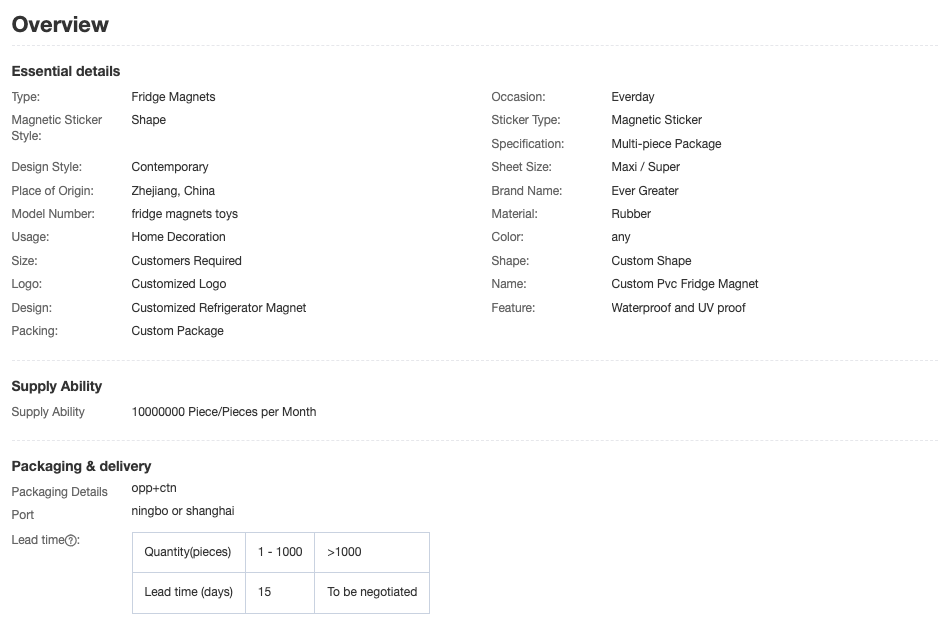Click the 'Packaging Details' label

tap(60, 492)
